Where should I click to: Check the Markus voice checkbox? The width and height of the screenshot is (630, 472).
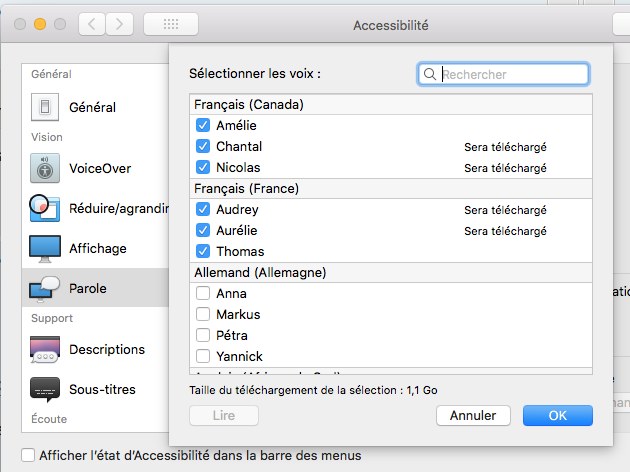click(203, 314)
